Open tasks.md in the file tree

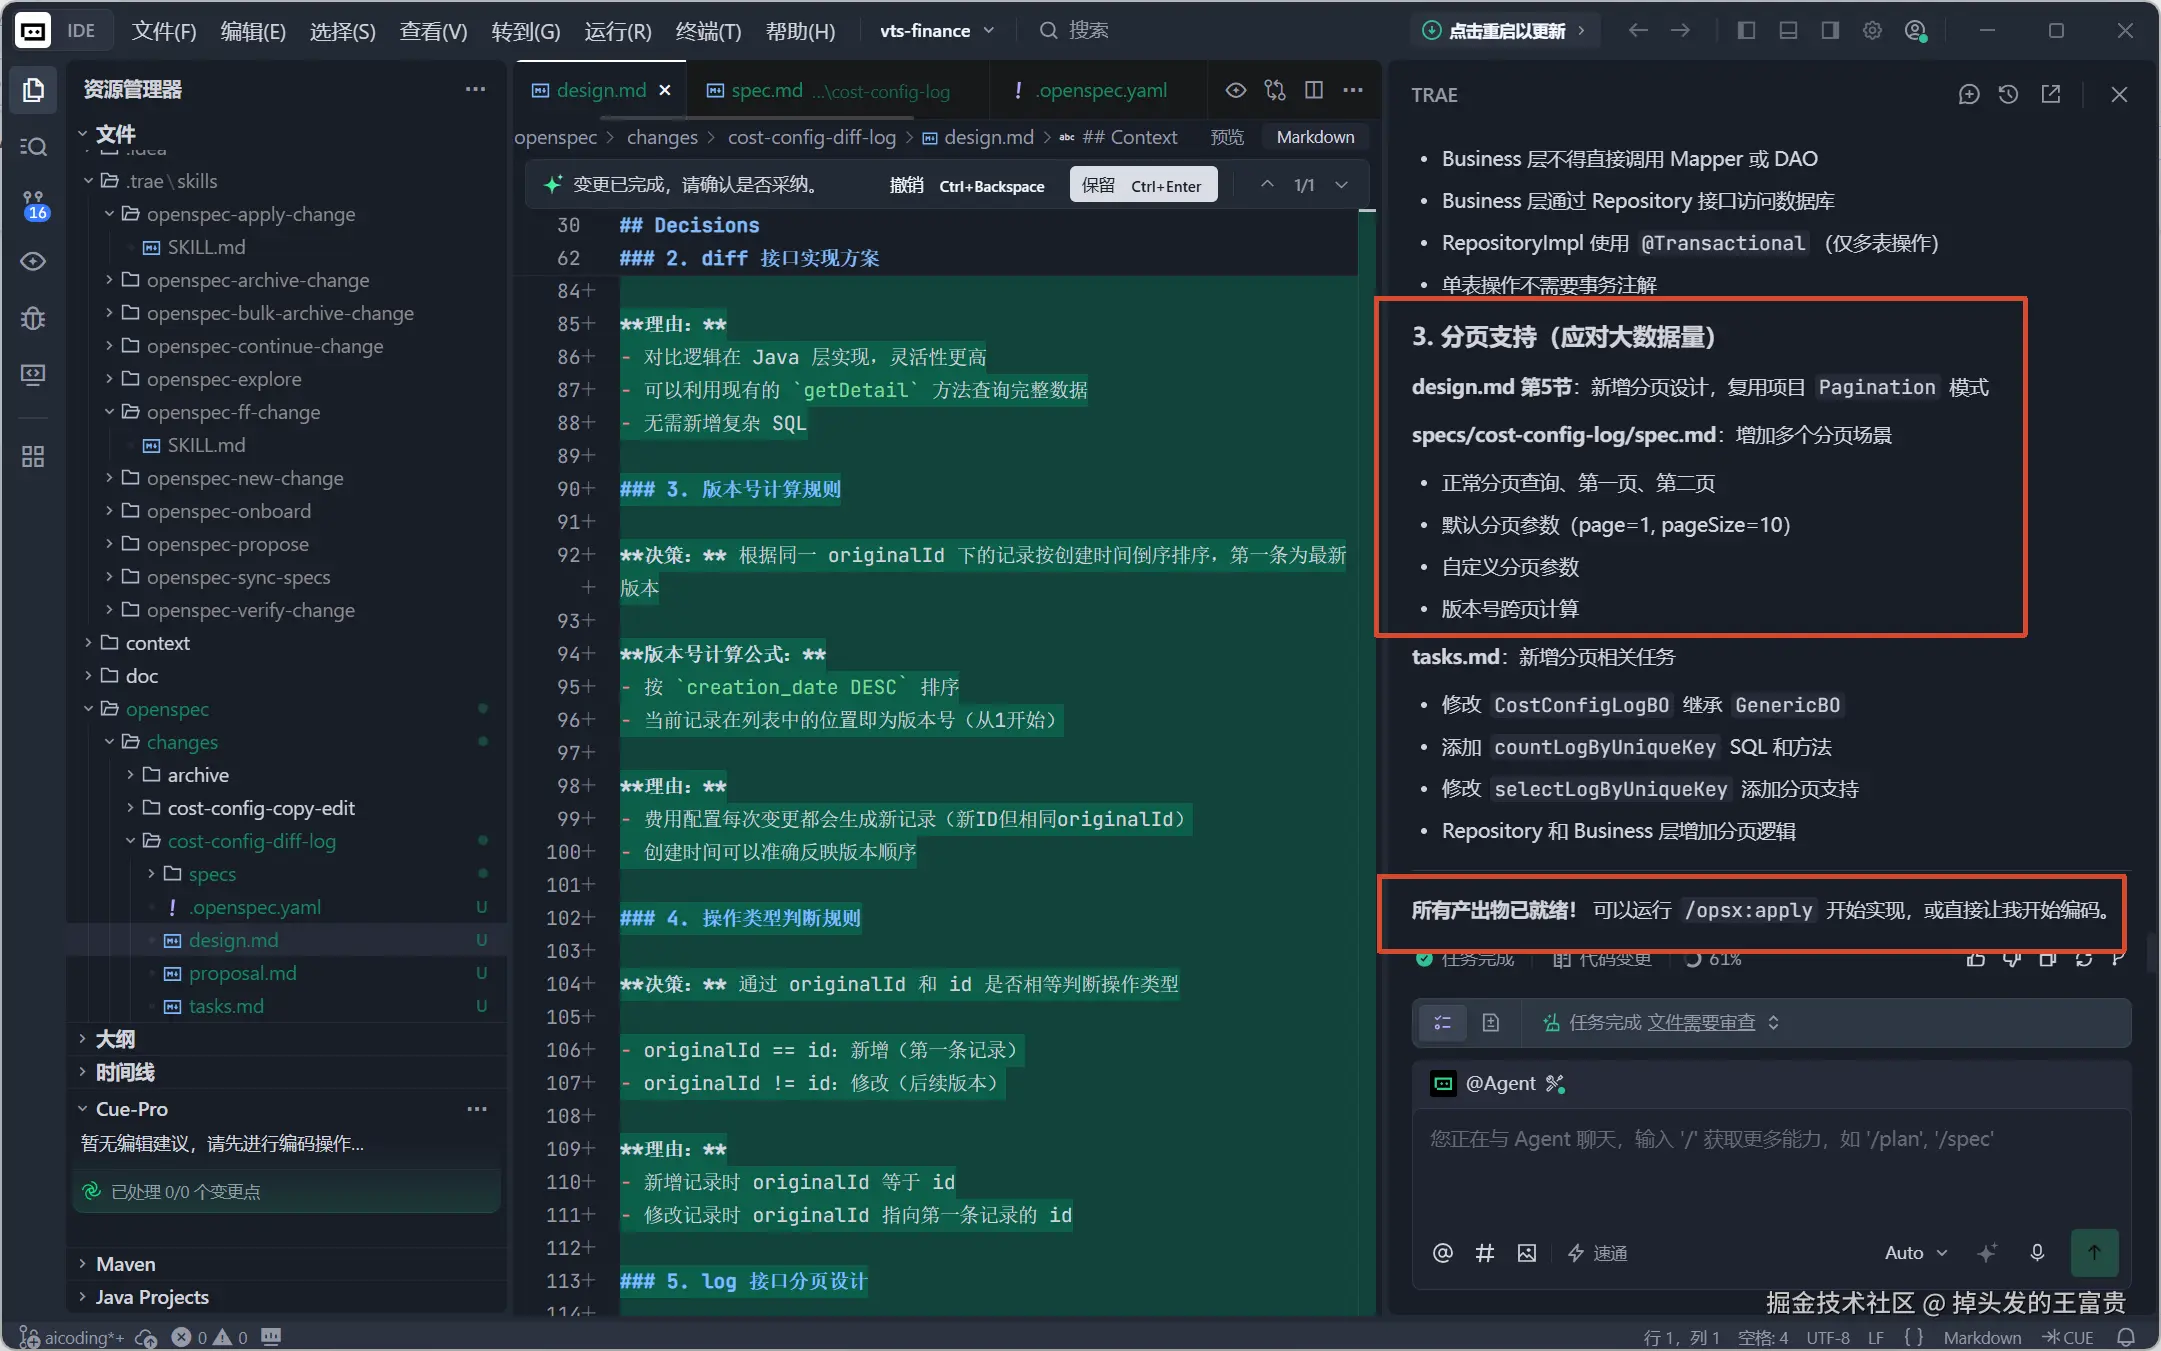pos(226,1006)
